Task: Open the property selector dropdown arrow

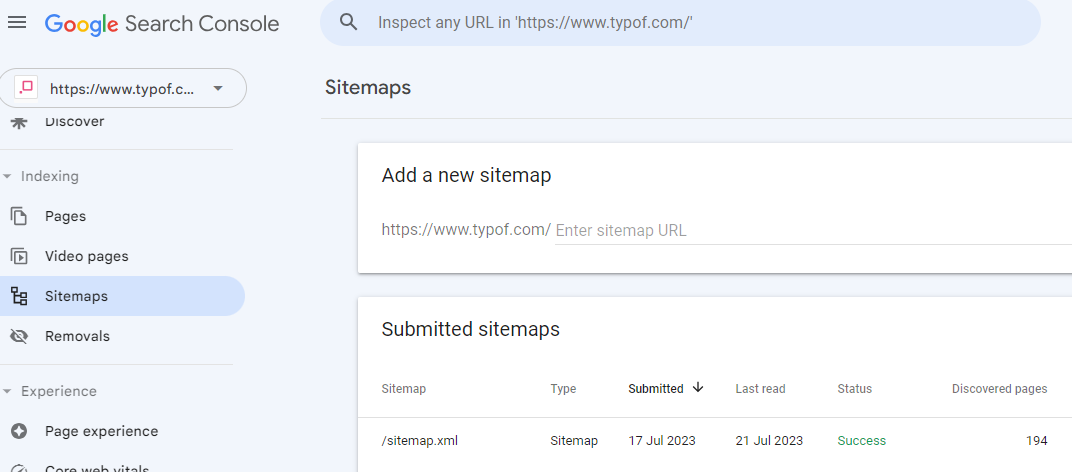Action: (x=218, y=88)
